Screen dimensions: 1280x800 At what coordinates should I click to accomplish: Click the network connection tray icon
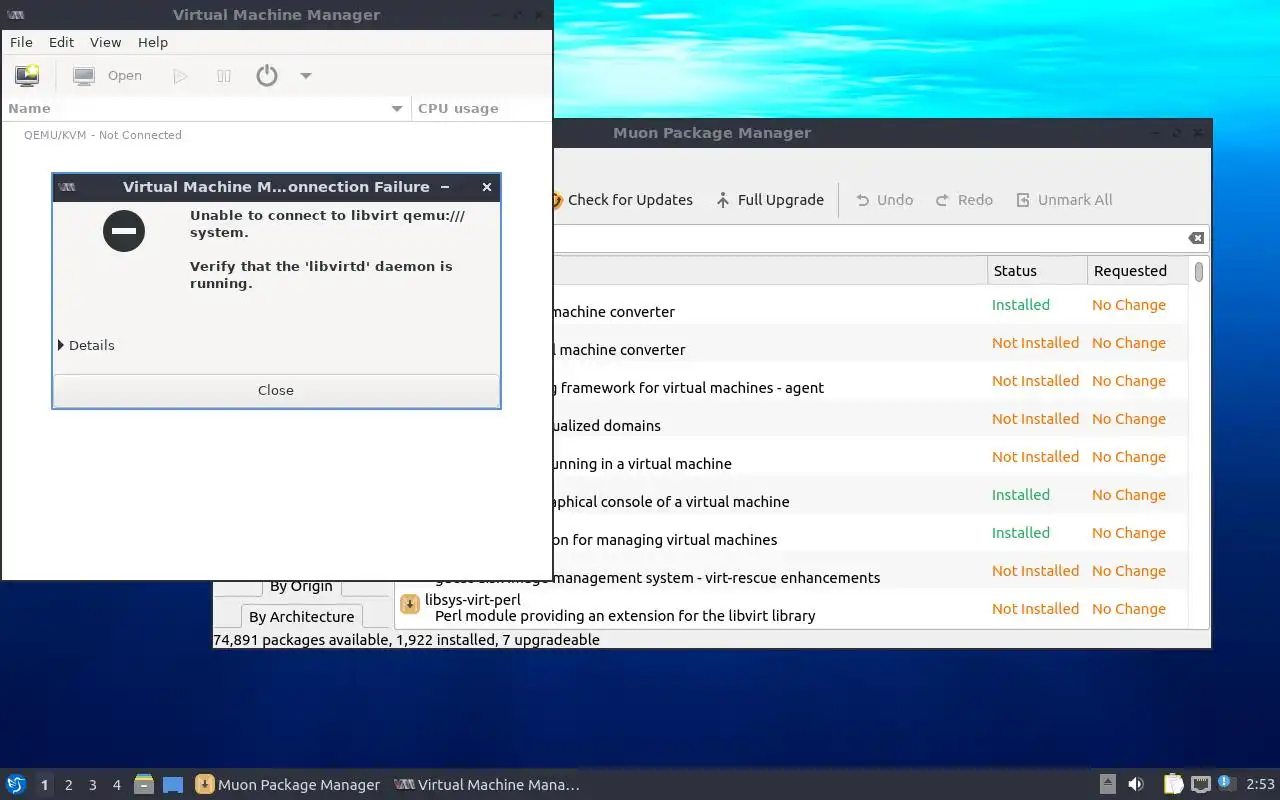[x=1201, y=784]
